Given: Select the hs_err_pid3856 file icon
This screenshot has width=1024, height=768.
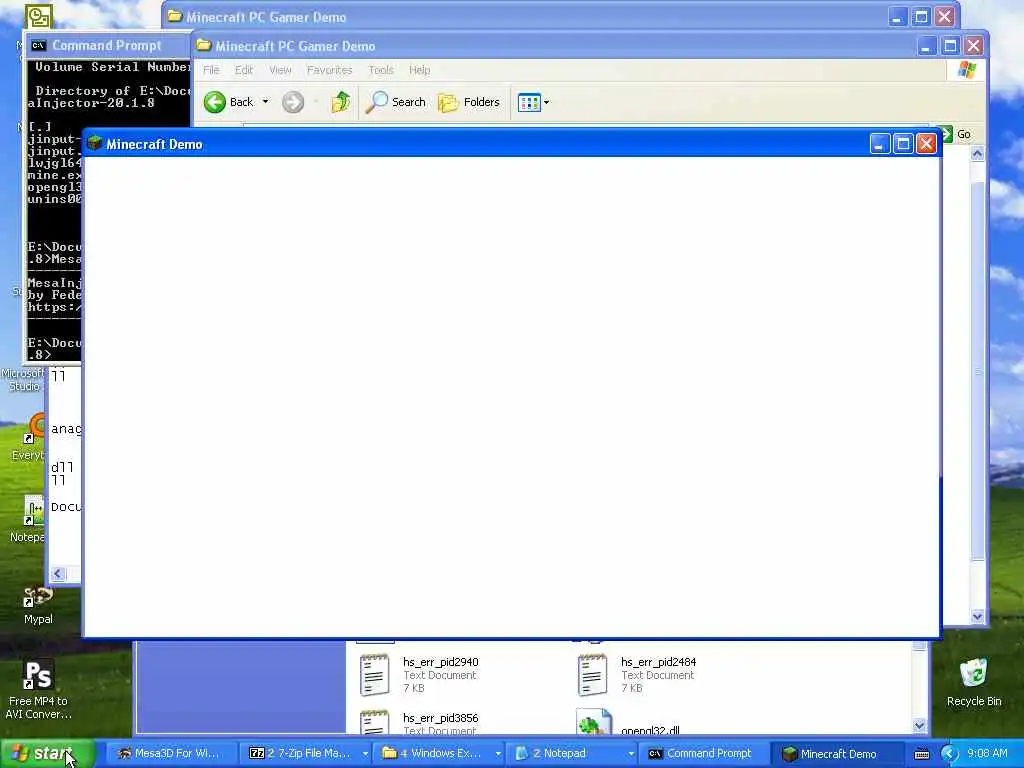Looking at the screenshot, I should [374, 722].
